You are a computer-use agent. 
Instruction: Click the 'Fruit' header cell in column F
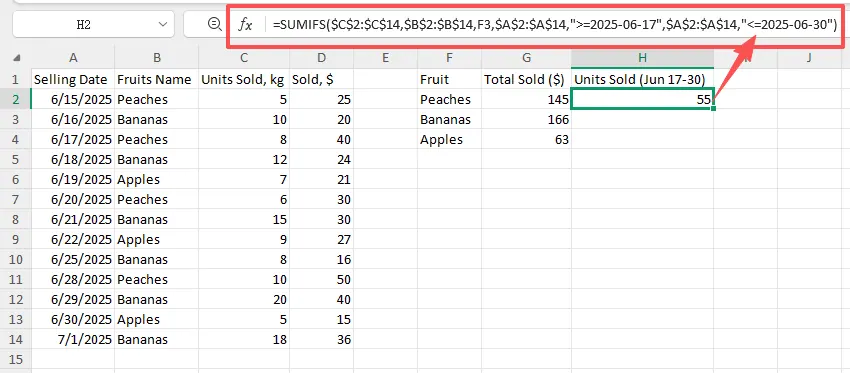click(449, 80)
